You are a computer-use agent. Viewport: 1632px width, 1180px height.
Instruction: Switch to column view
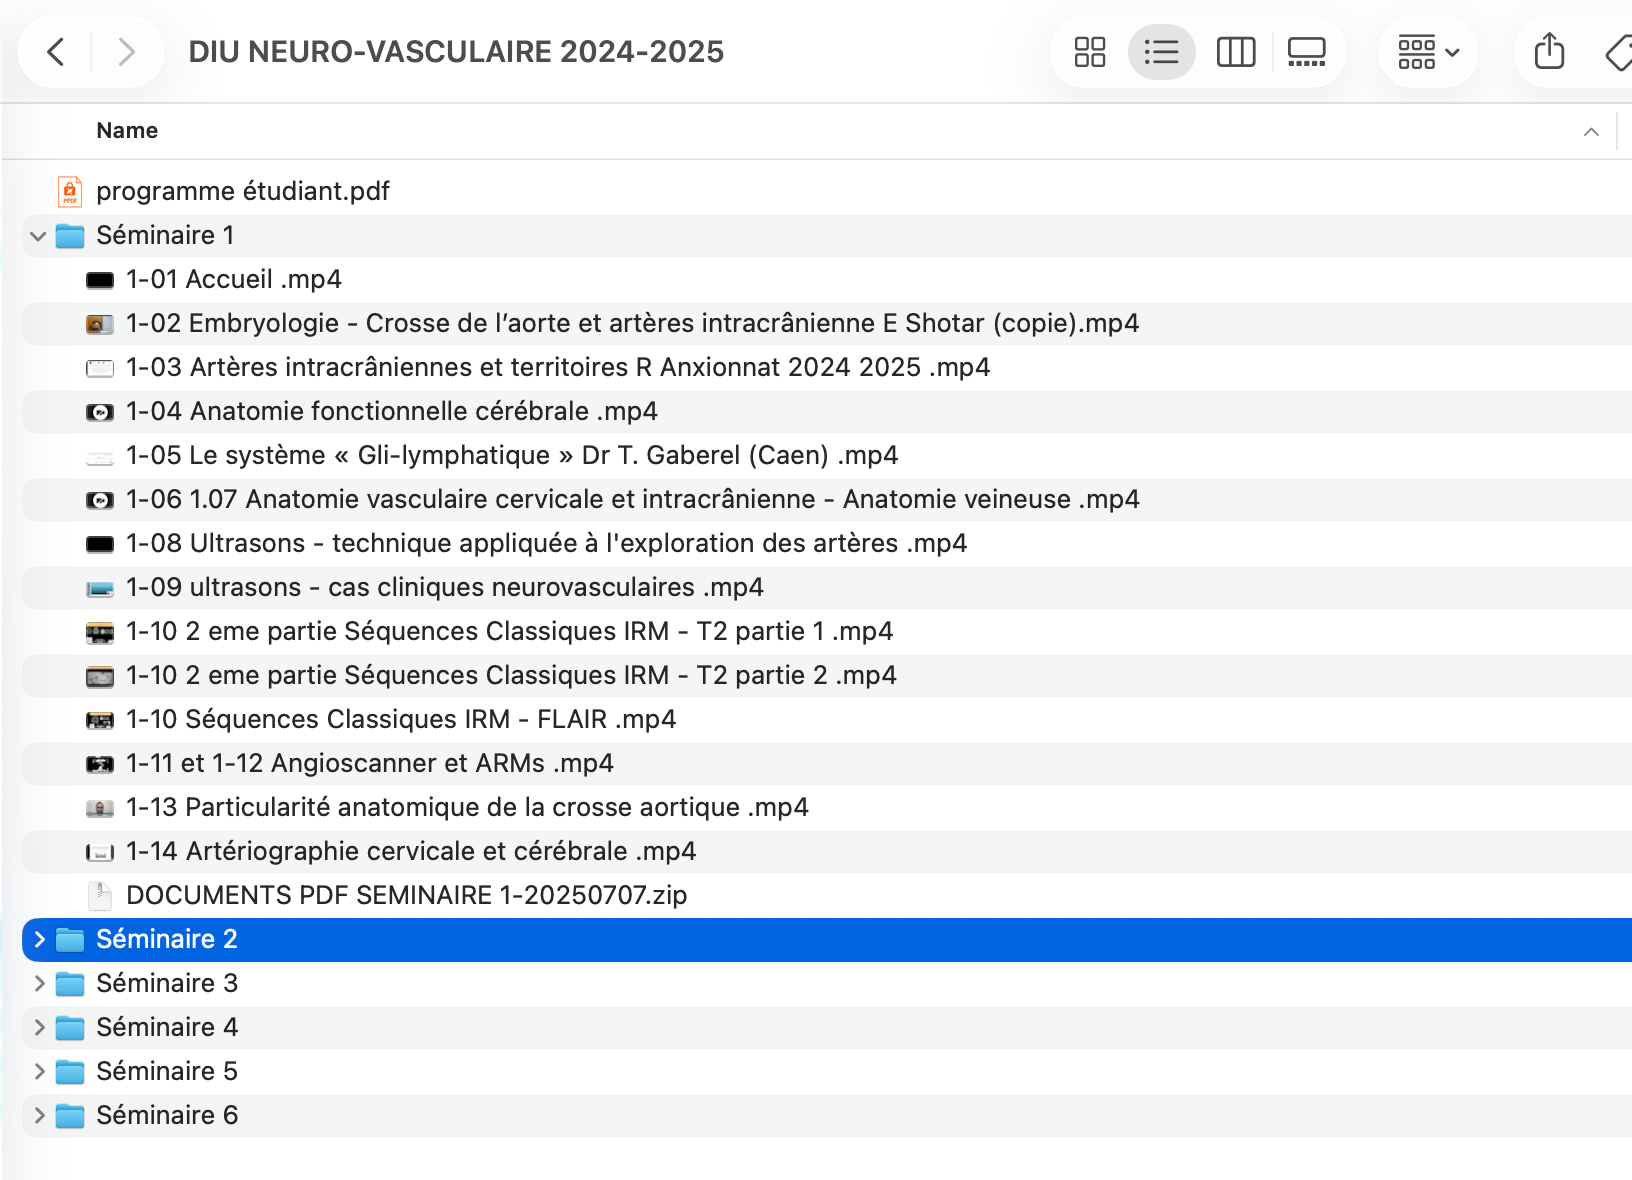point(1236,52)
